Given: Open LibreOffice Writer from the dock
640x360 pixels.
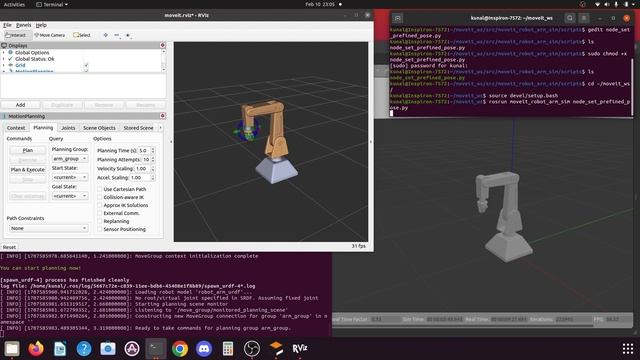Looking at the screenshot, I should [x=60, y=349].
